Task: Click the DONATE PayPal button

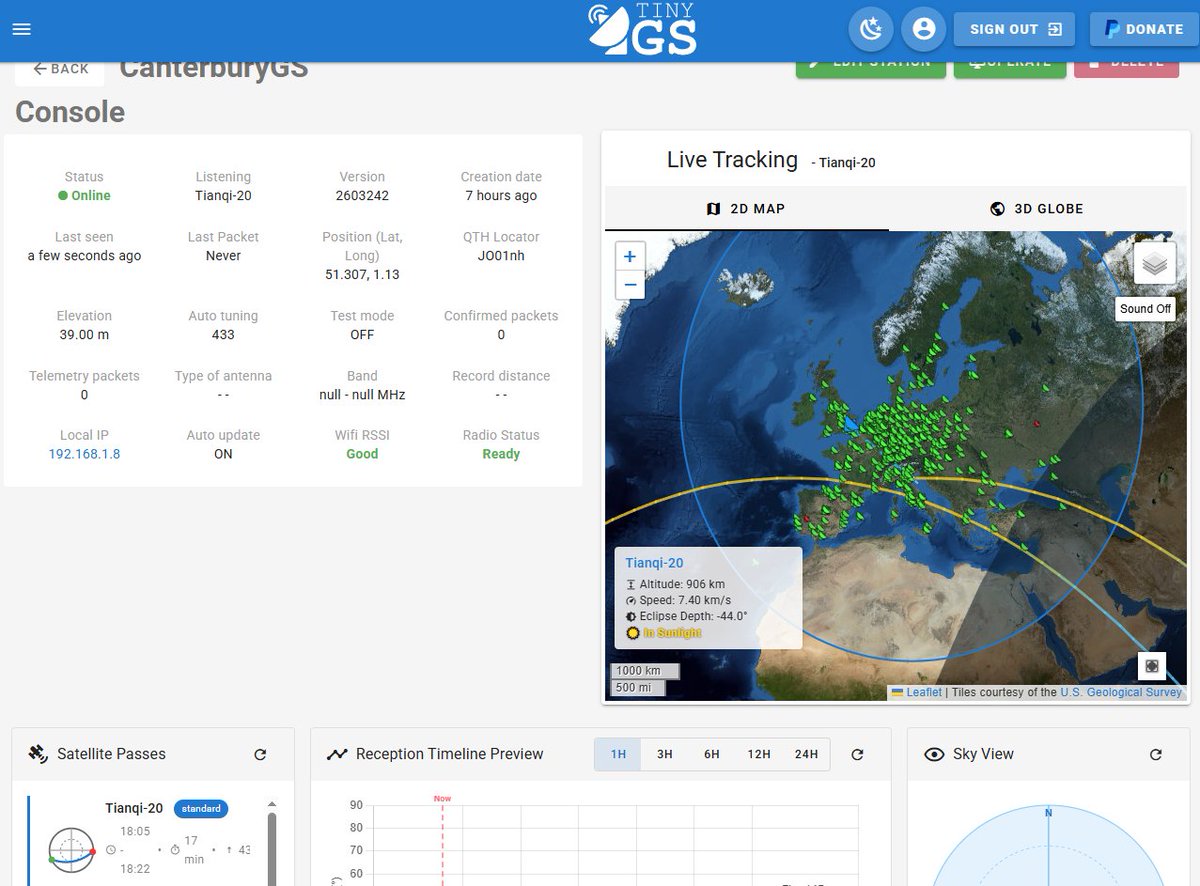Action: tap(1143, 29)
